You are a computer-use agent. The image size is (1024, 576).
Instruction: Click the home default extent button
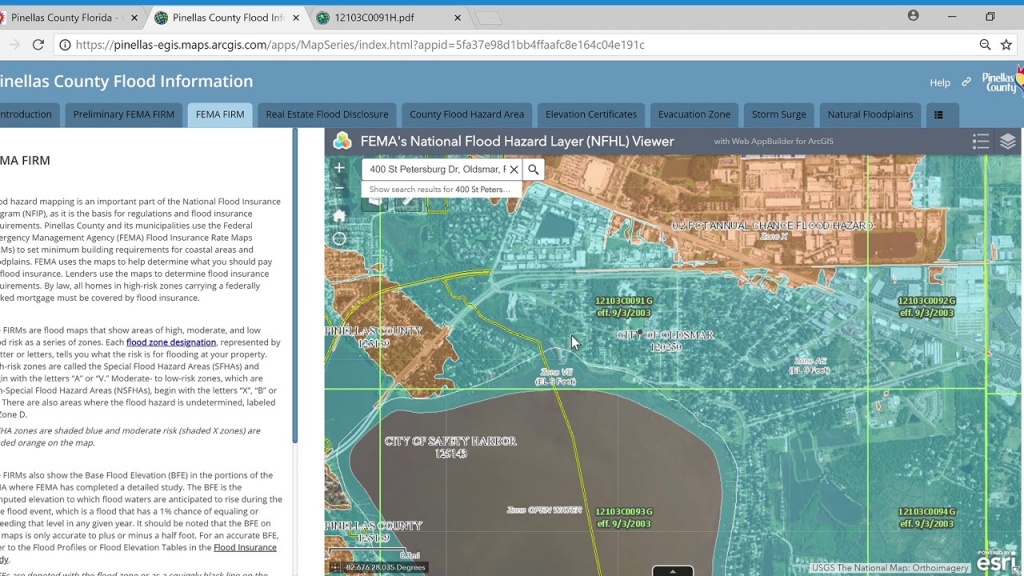tap(340, 215)
